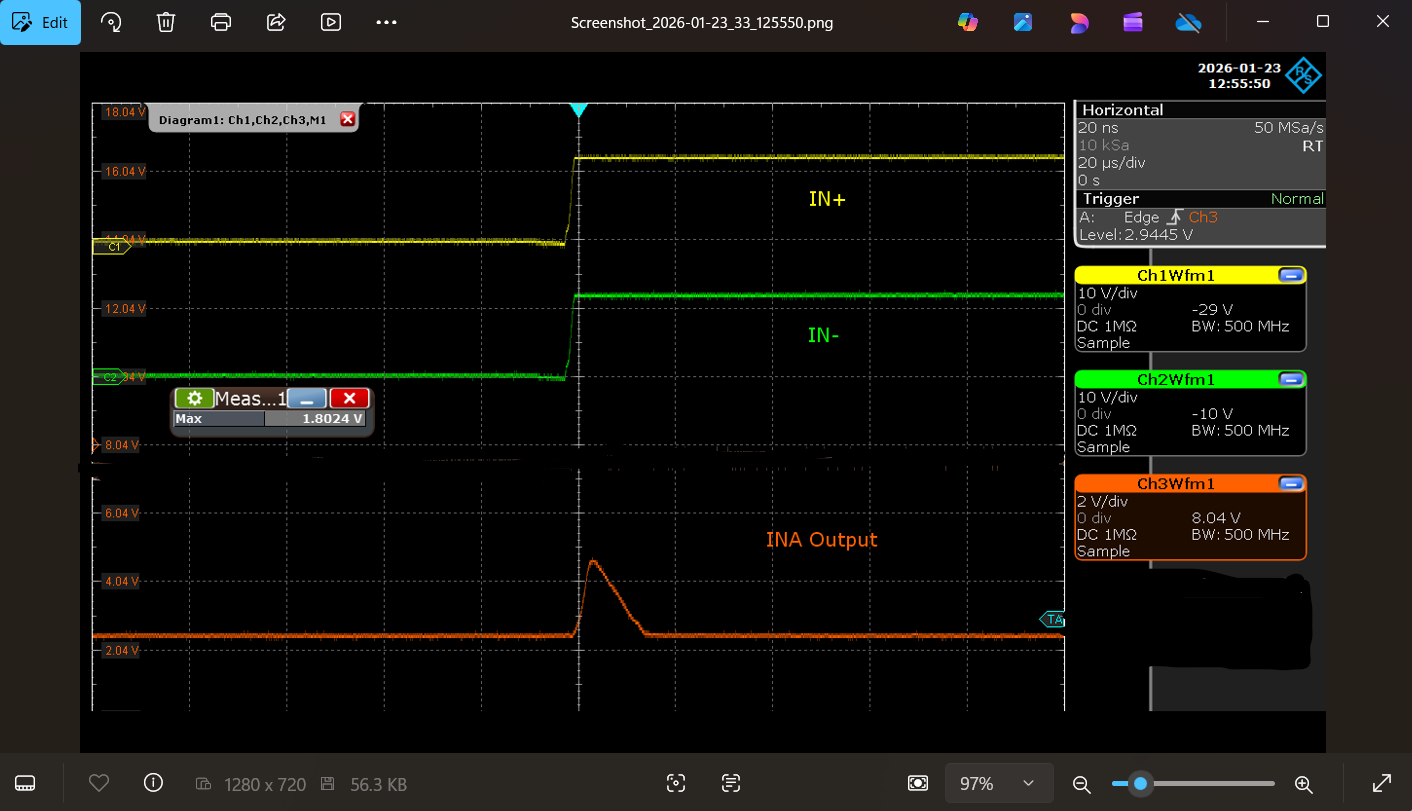Image resolution: width=1412 pixels, height=811 pixels.
Task: Click the 56.3 KB file size text
Action: (x=378, y=785)
